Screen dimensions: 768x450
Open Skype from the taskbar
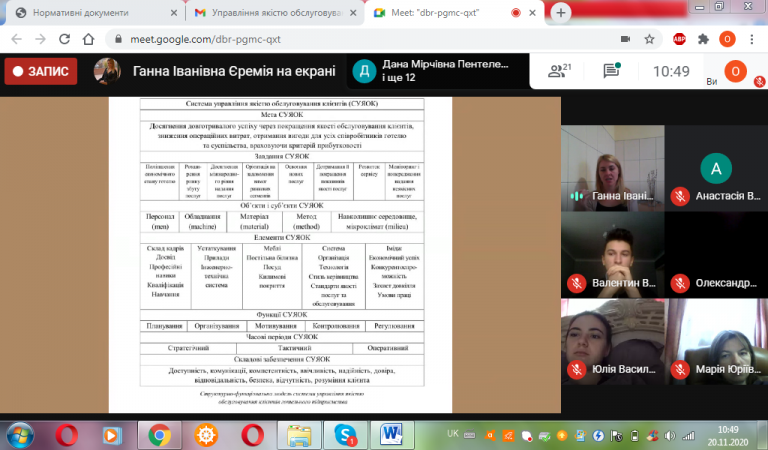(x=346, y=434)
